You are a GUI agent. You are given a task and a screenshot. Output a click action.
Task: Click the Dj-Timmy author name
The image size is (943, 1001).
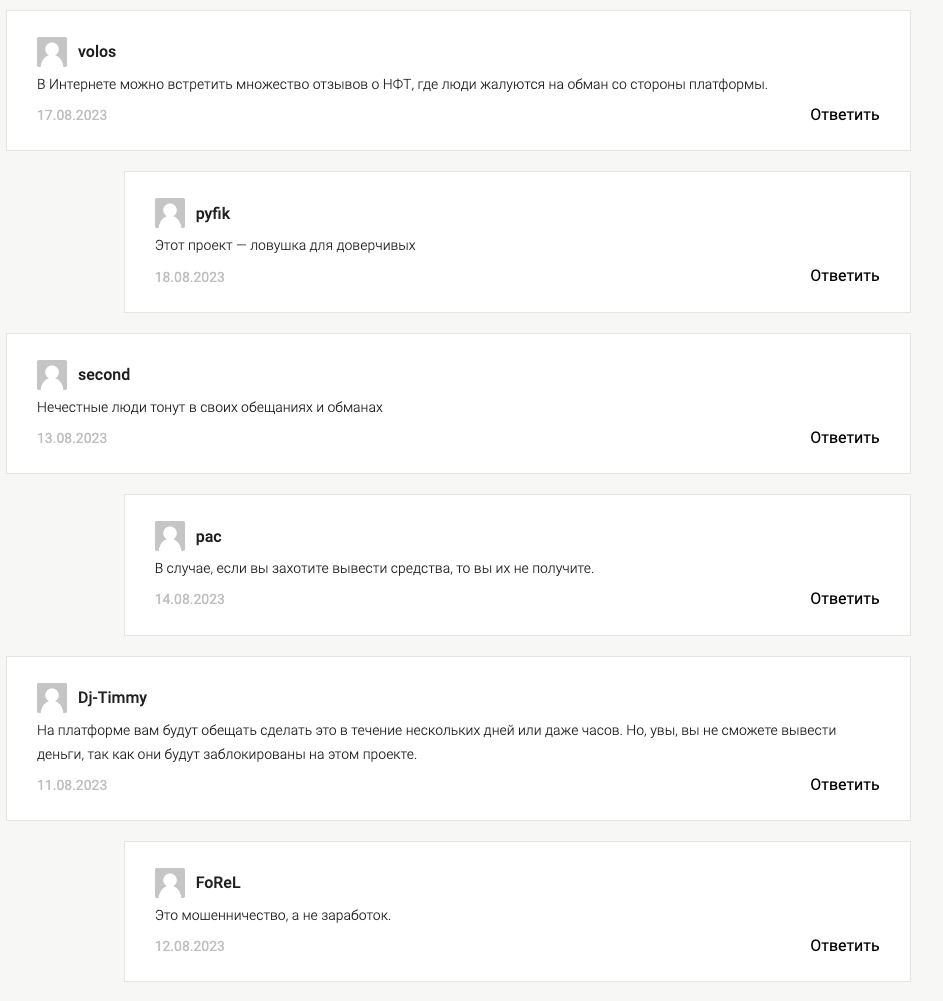pos(112,698)
